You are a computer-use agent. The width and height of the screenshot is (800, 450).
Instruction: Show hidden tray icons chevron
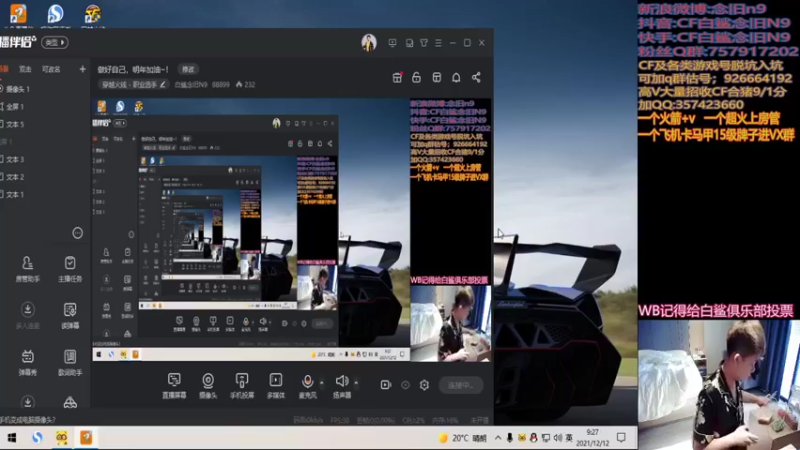pyautogui.click(x=498, y=438)
